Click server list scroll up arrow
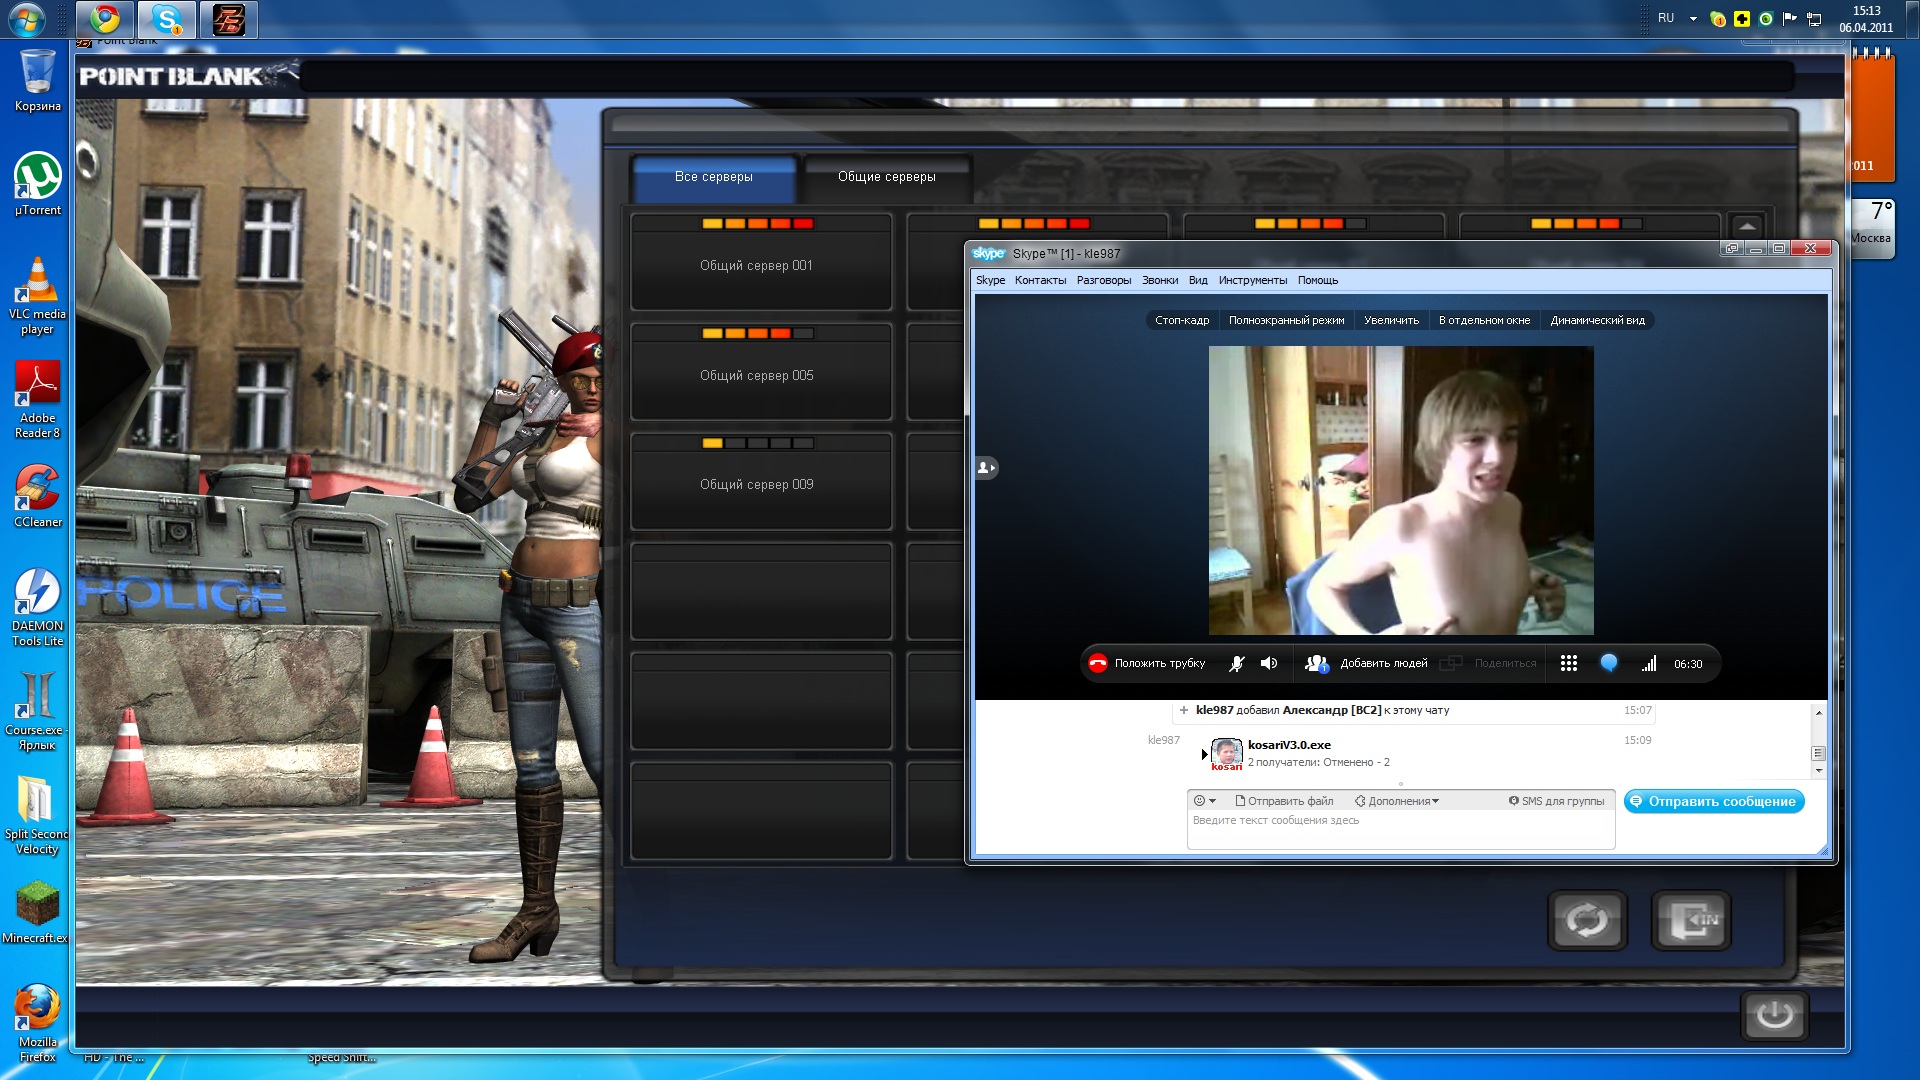The width and height of the screenshot is (1920, 1080). pyautogui.click(x=1746, y=226)
